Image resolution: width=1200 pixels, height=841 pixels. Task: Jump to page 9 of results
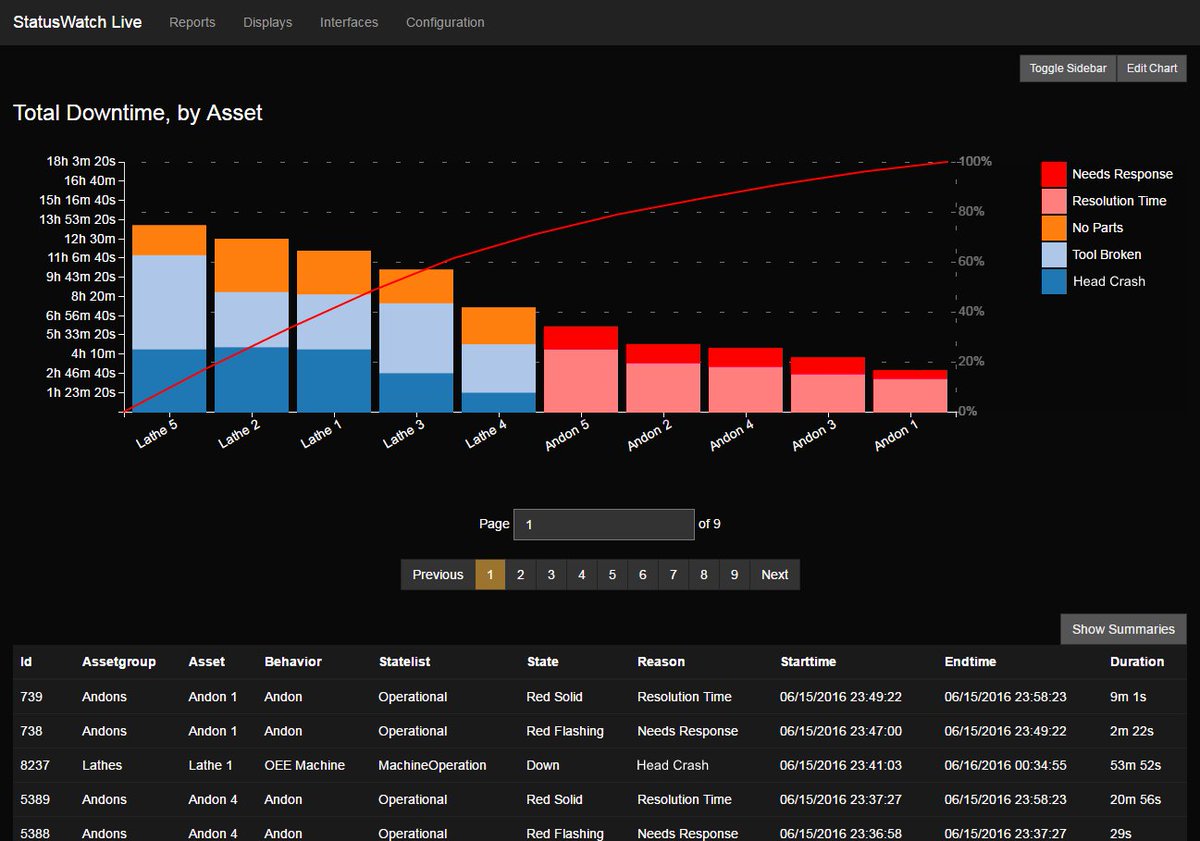click(x=734, y=574)
